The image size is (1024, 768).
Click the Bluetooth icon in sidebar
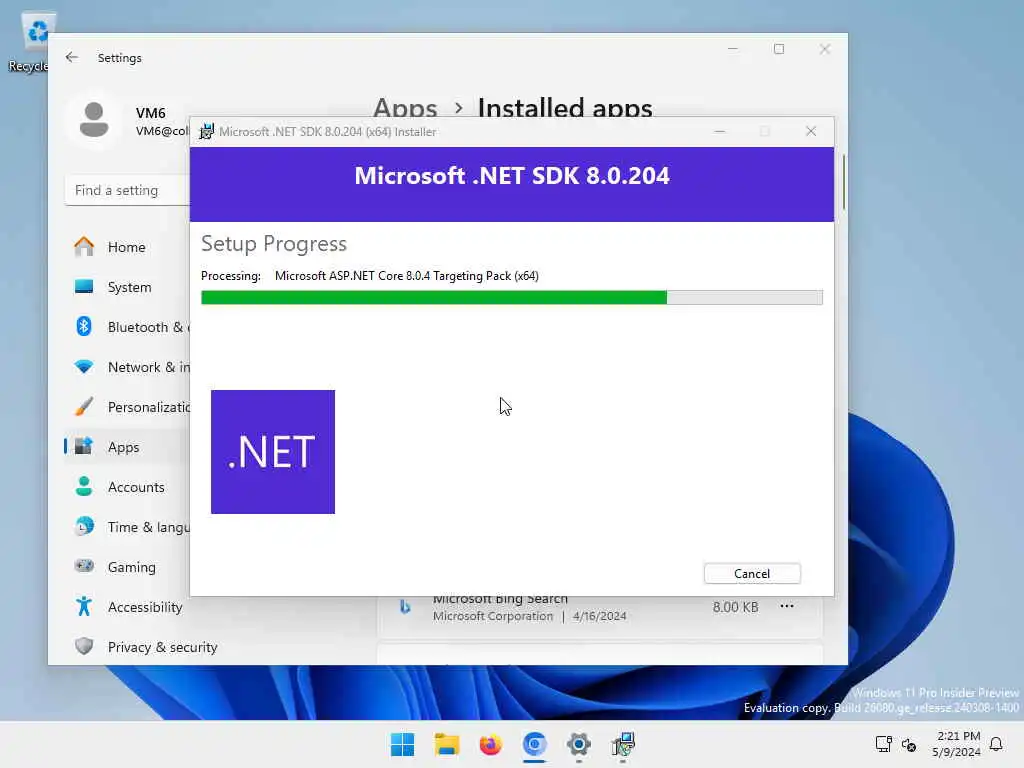click(84, 326)
